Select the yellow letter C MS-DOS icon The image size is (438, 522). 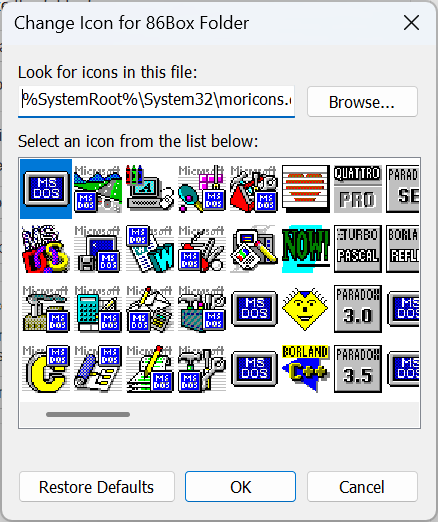[x=46, y=368]
